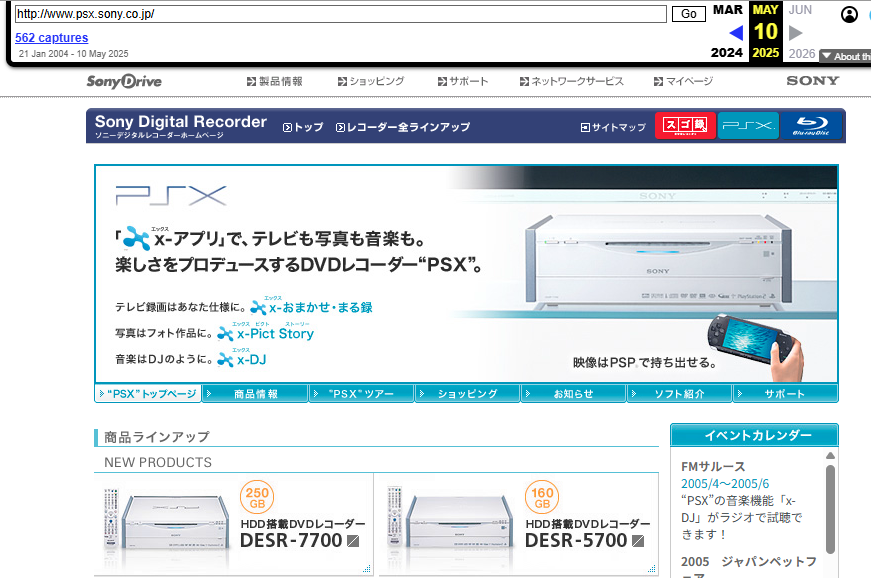Open the Blu-ray Disc brand icon
The image size is (871, 578).
(x=811, y=125)
